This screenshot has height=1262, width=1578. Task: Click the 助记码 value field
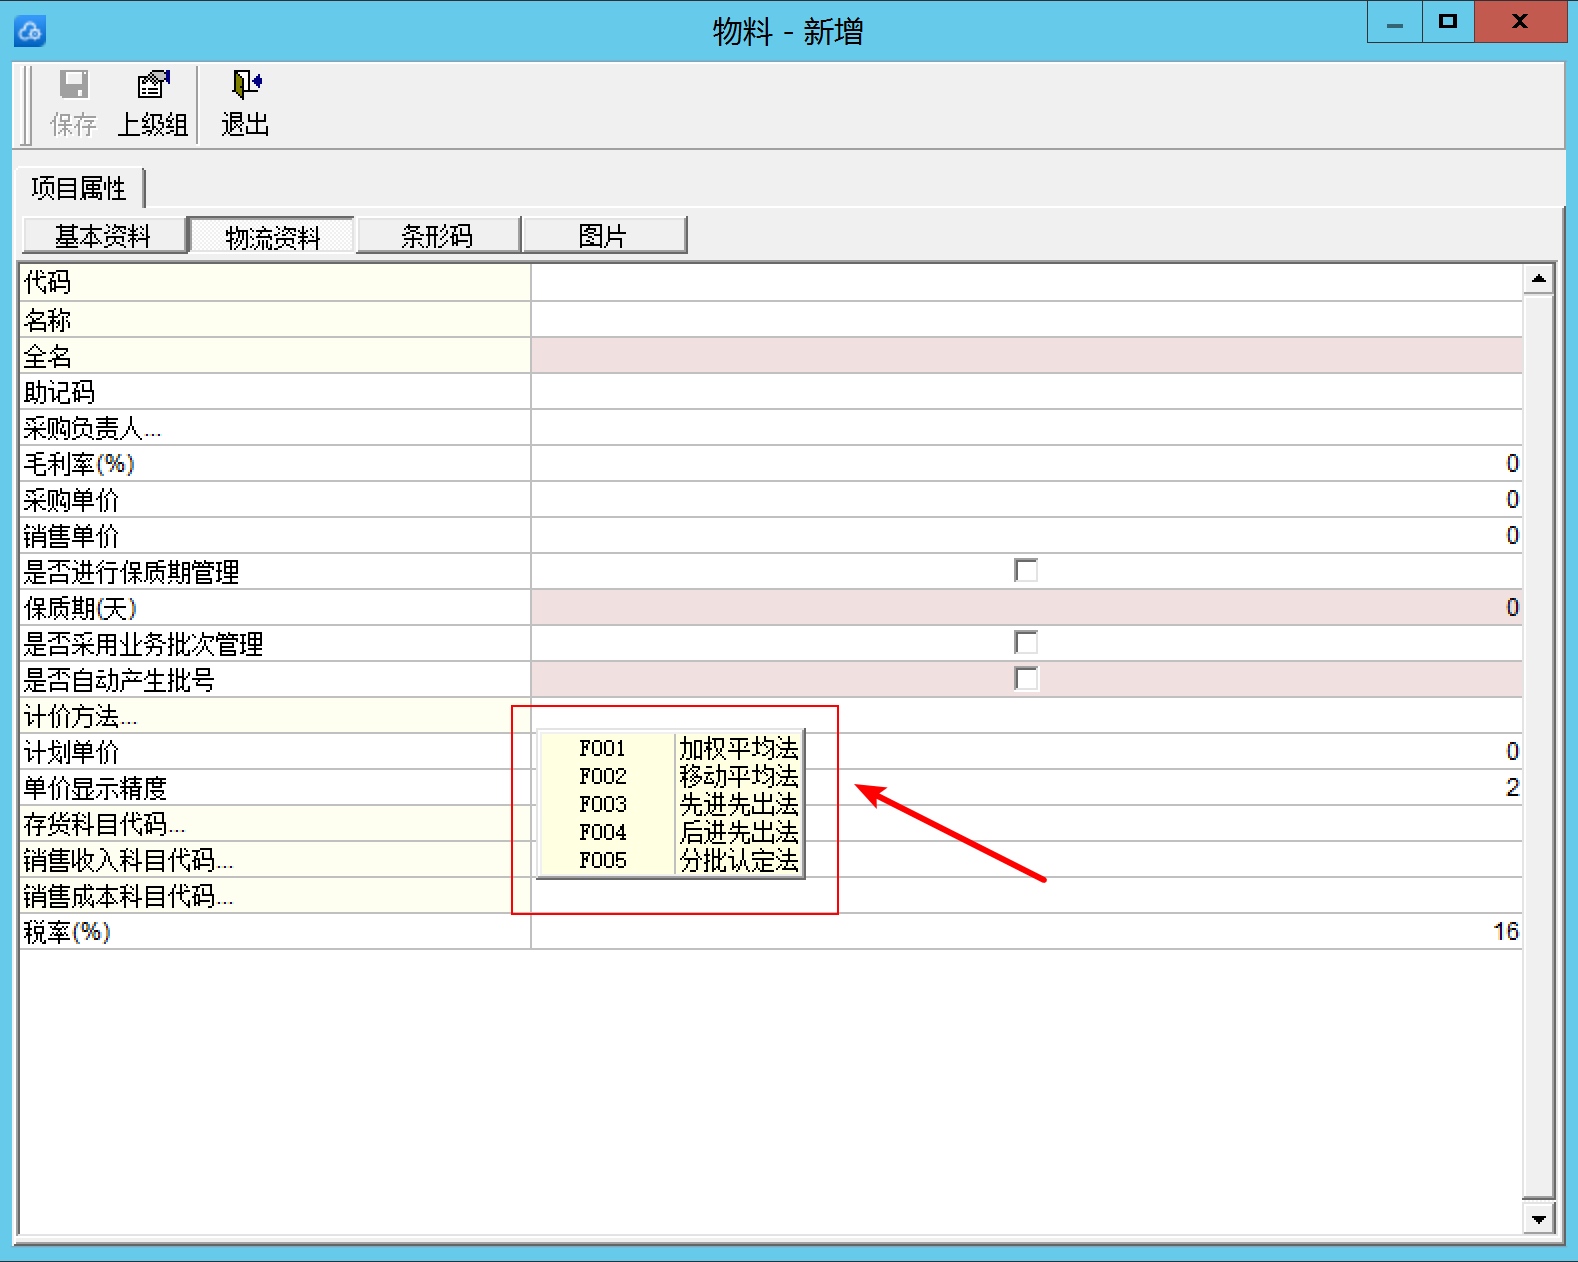[x=1027, y=391]
